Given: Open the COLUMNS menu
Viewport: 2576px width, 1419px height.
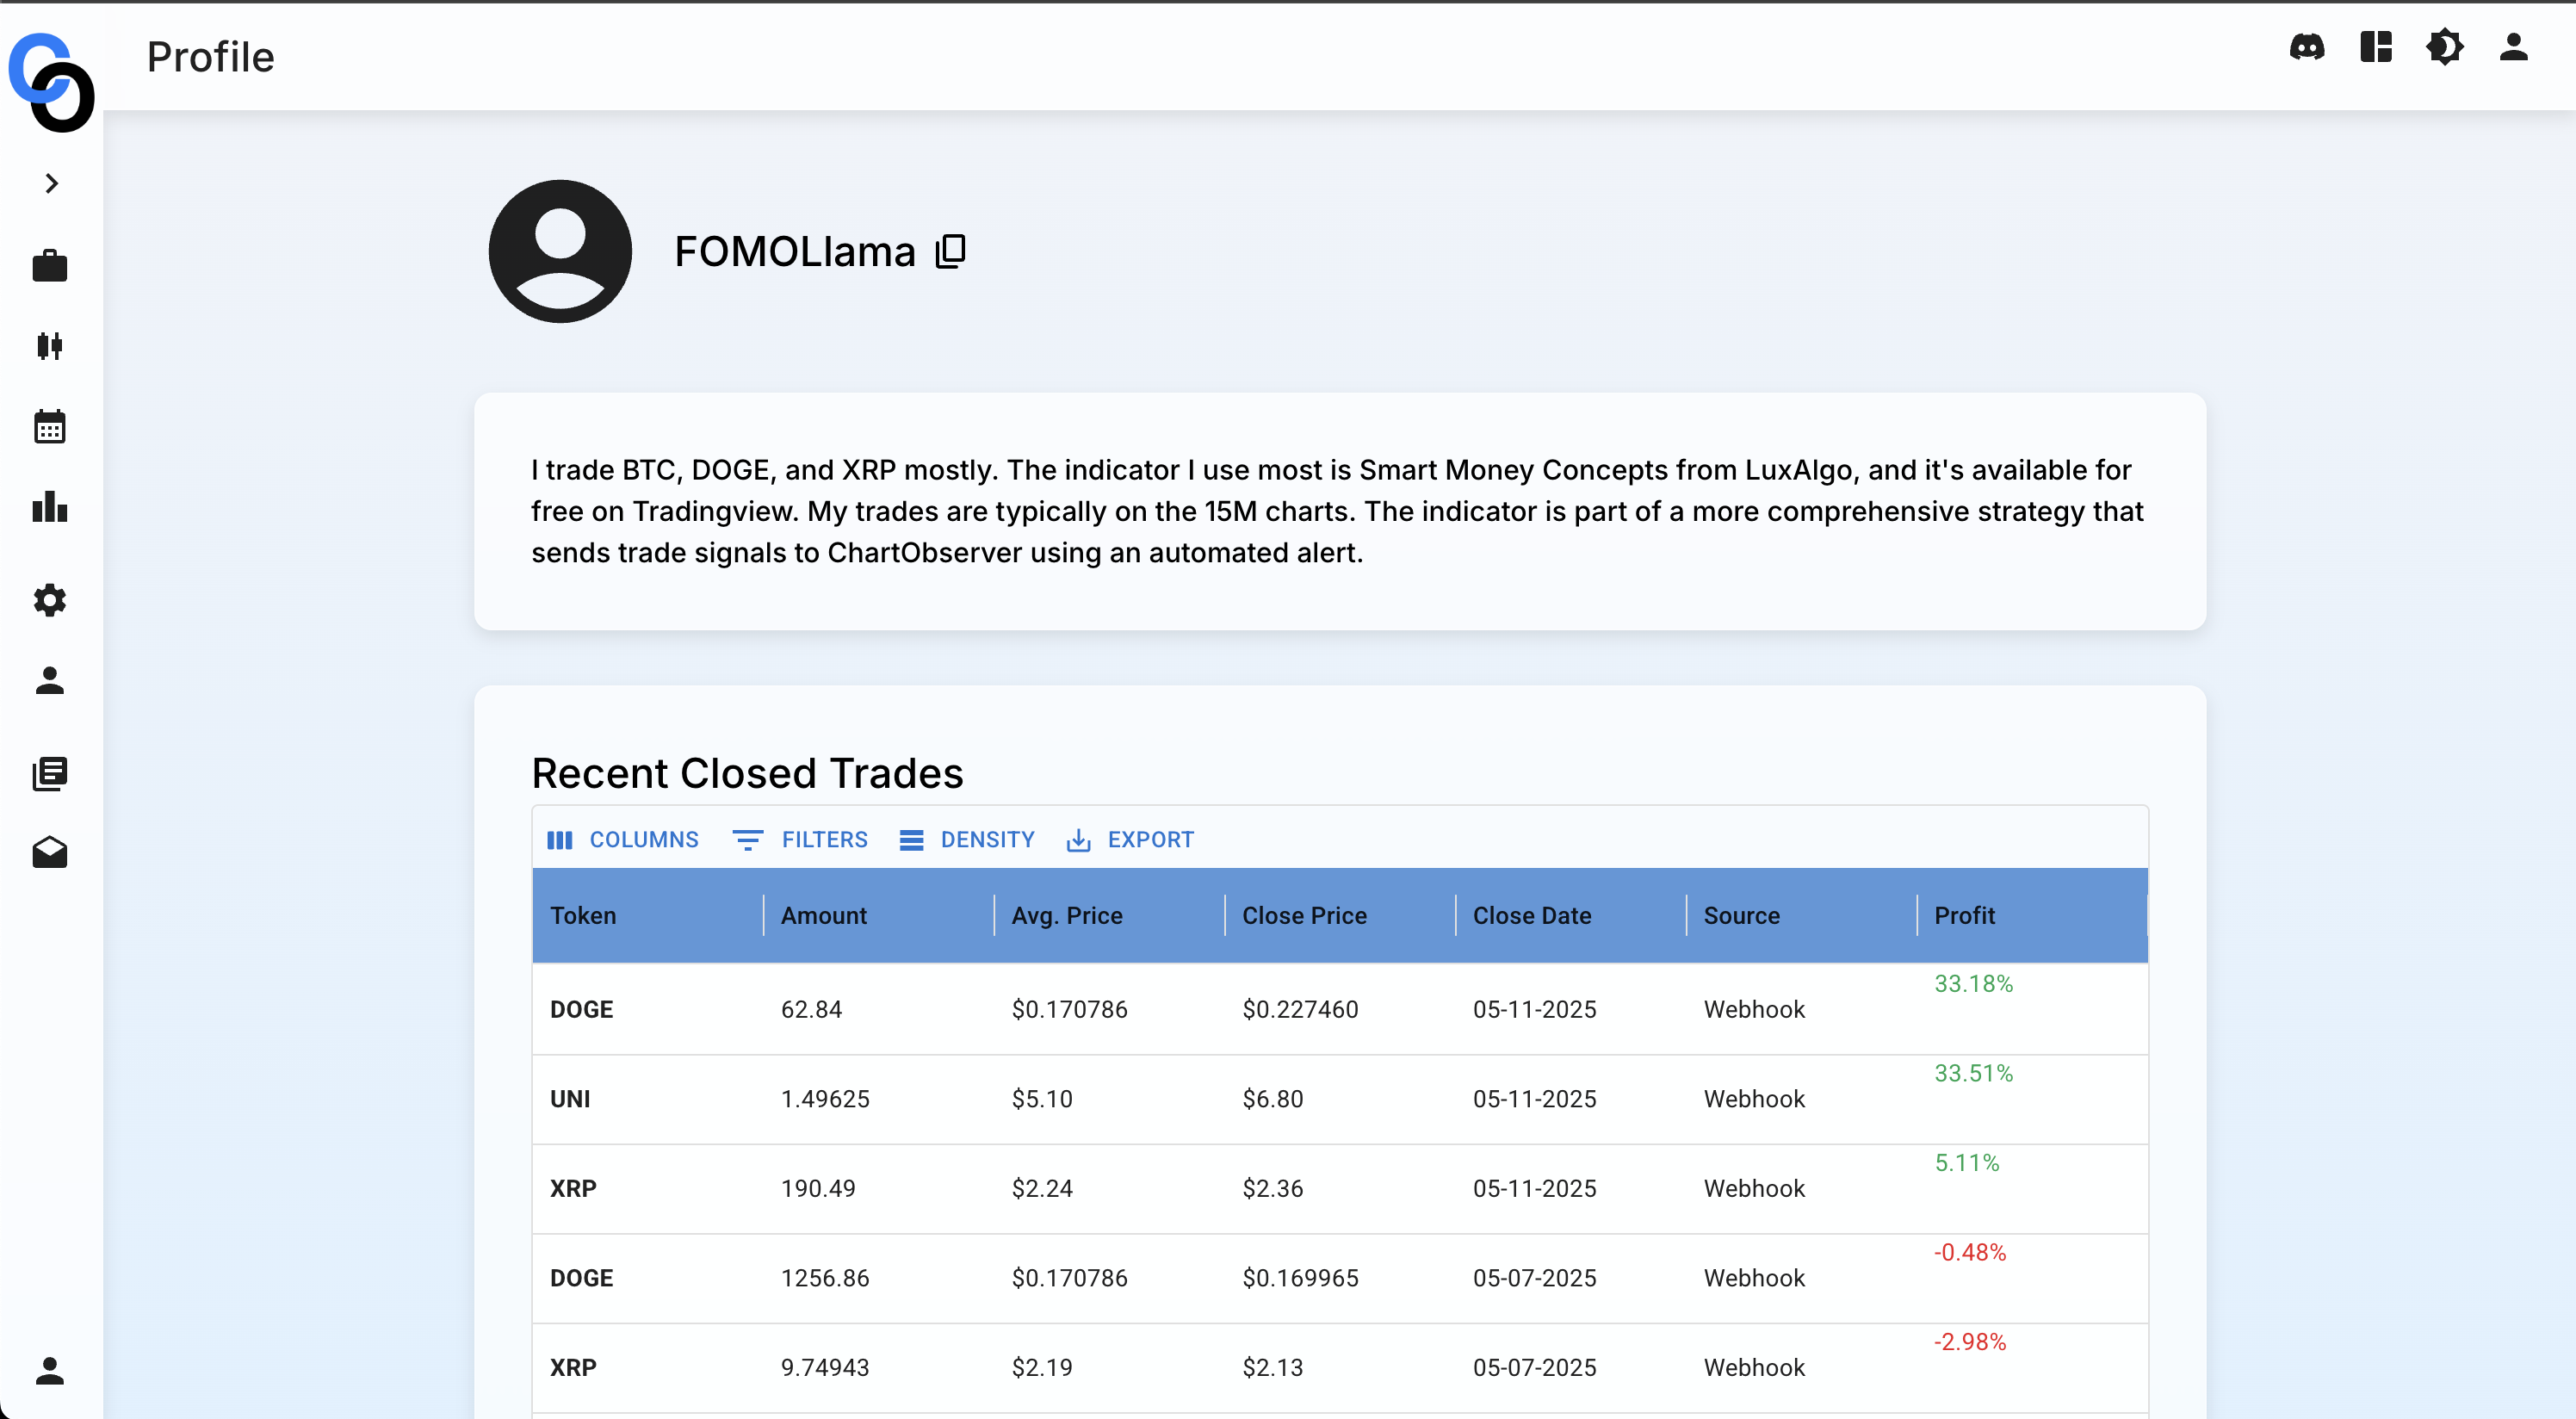Looking at the screenshot, I should (623, 840).
